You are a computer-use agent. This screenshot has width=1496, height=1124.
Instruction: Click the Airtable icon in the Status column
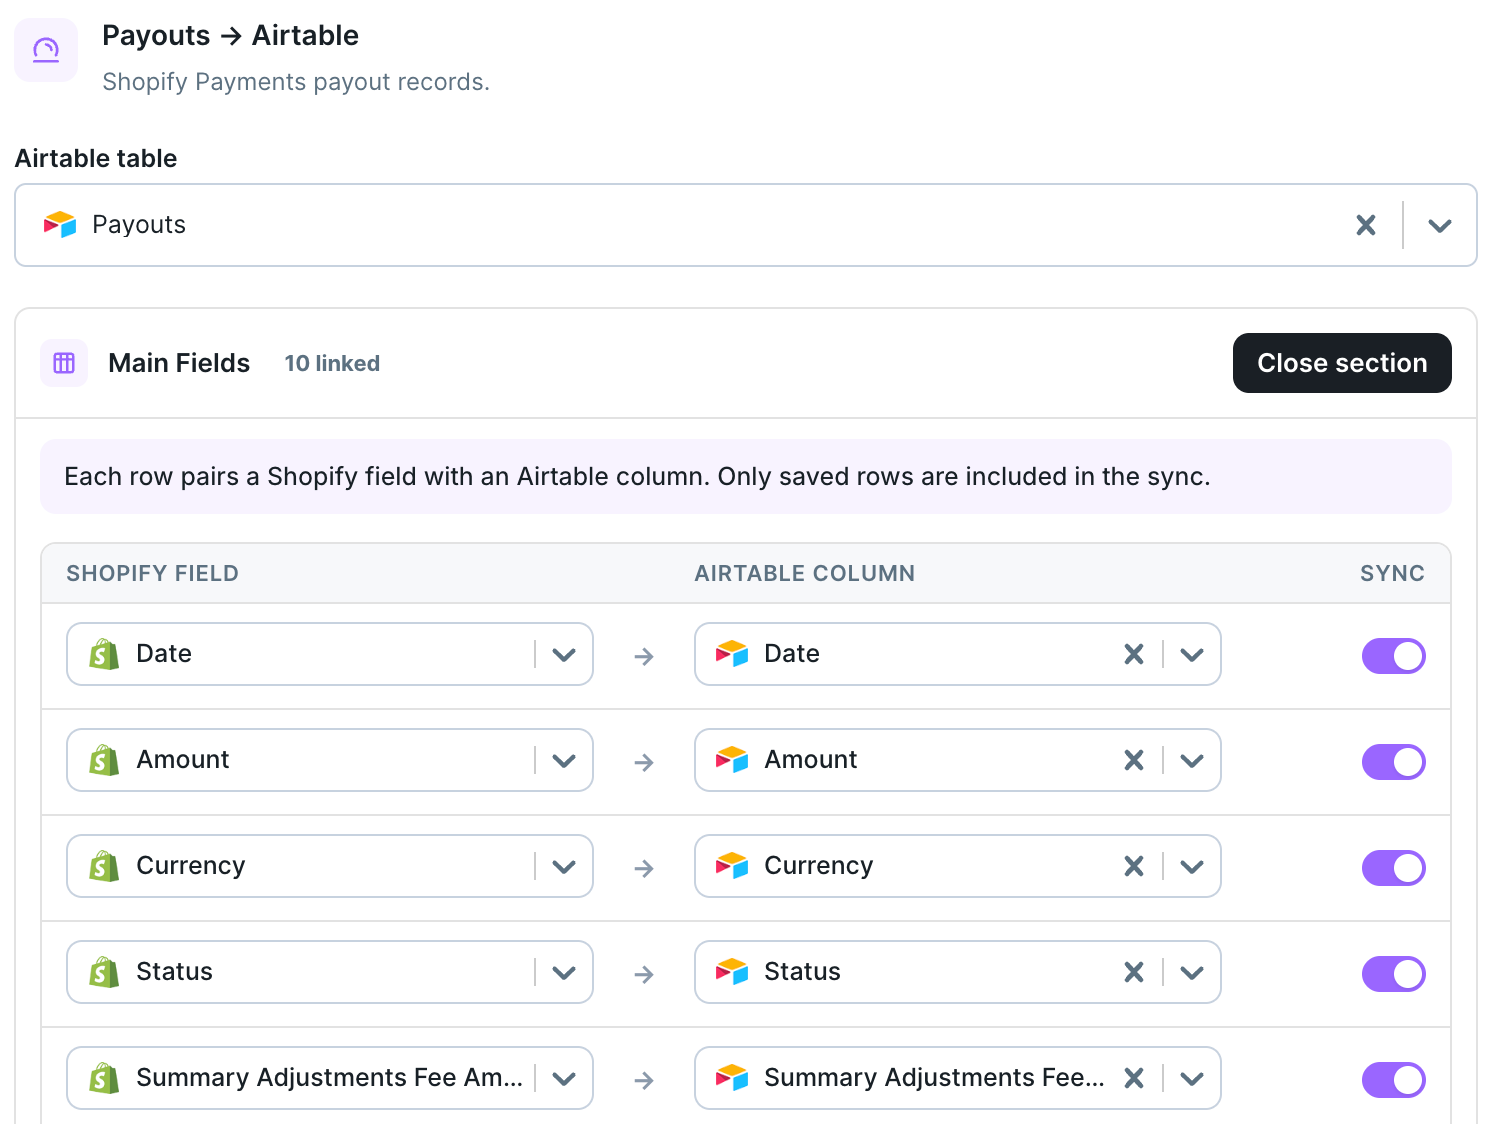pyautogui.click(x=732, y=972)
